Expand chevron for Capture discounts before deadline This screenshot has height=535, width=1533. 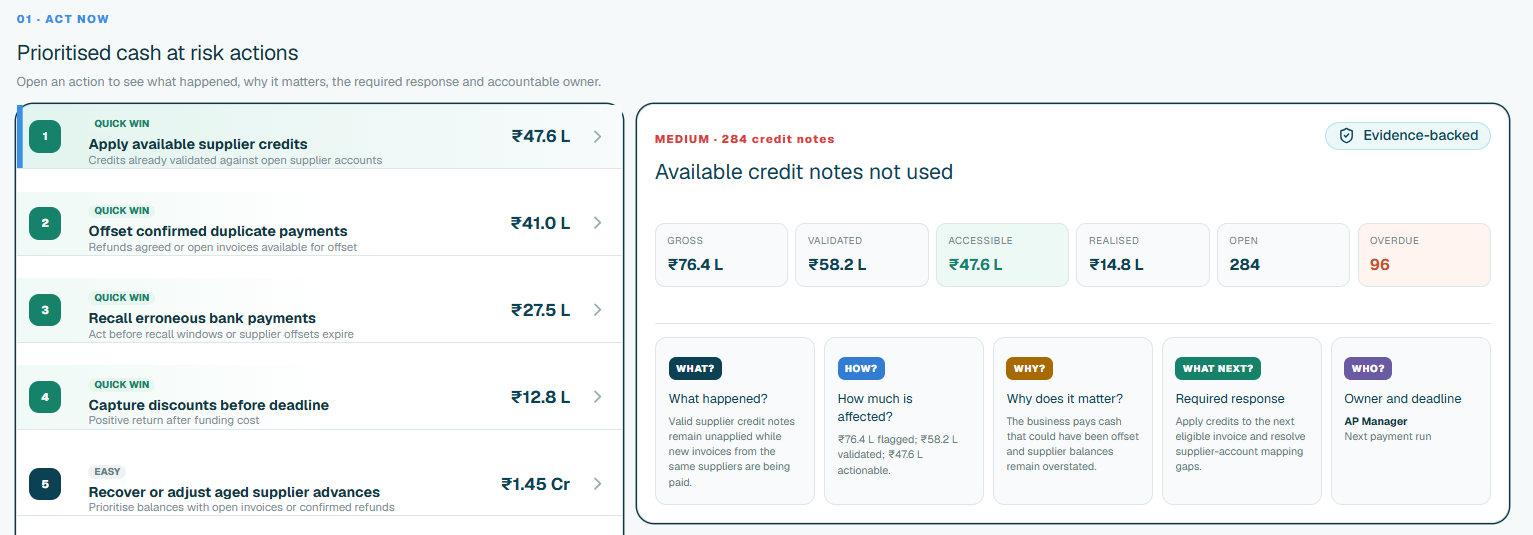[x=597, y=397]
